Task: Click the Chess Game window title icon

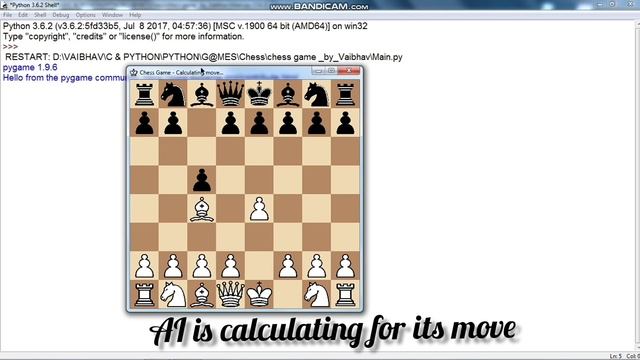Action: pos(133,72)
